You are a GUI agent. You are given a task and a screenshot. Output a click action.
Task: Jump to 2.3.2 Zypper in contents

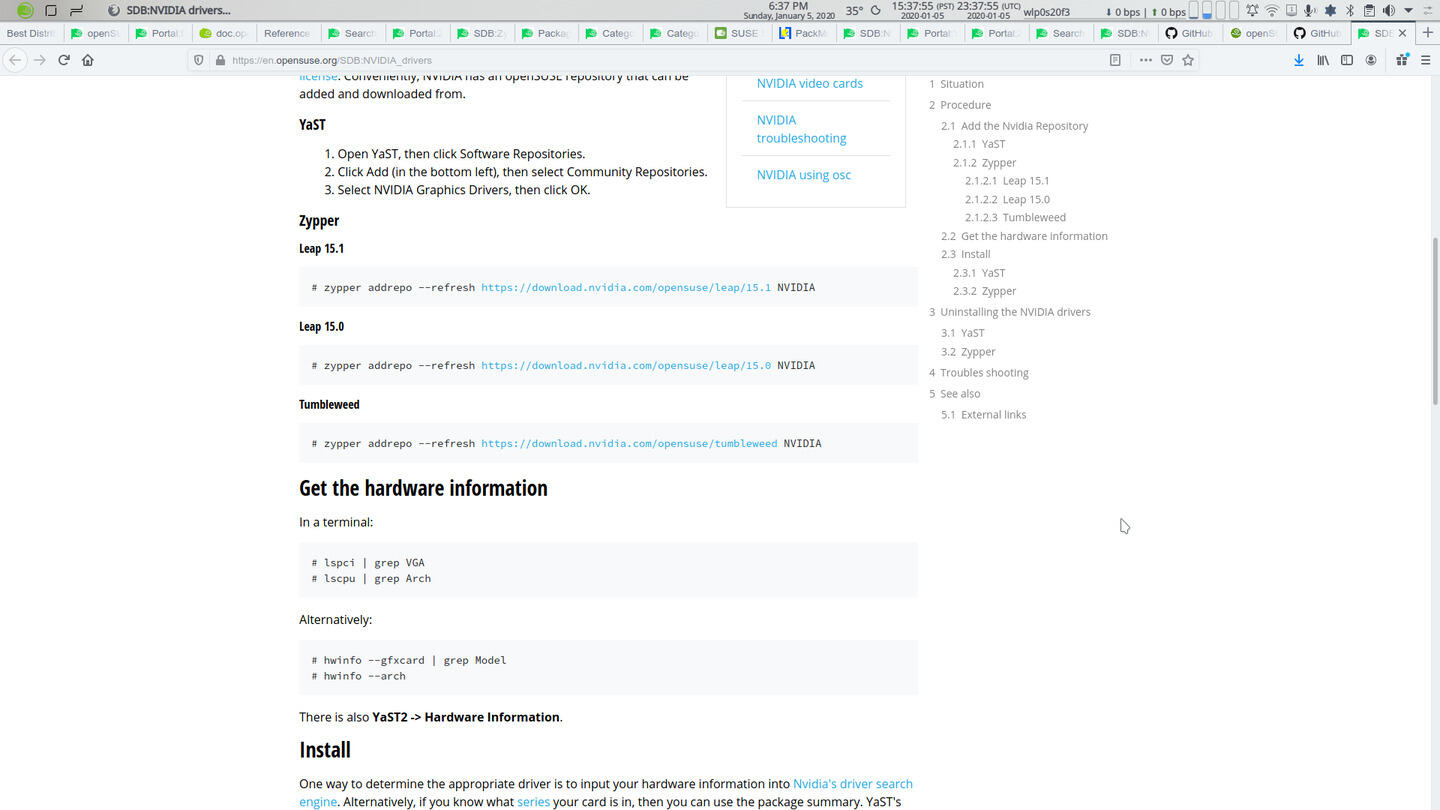pyautogui.click(x=984, y=291)
